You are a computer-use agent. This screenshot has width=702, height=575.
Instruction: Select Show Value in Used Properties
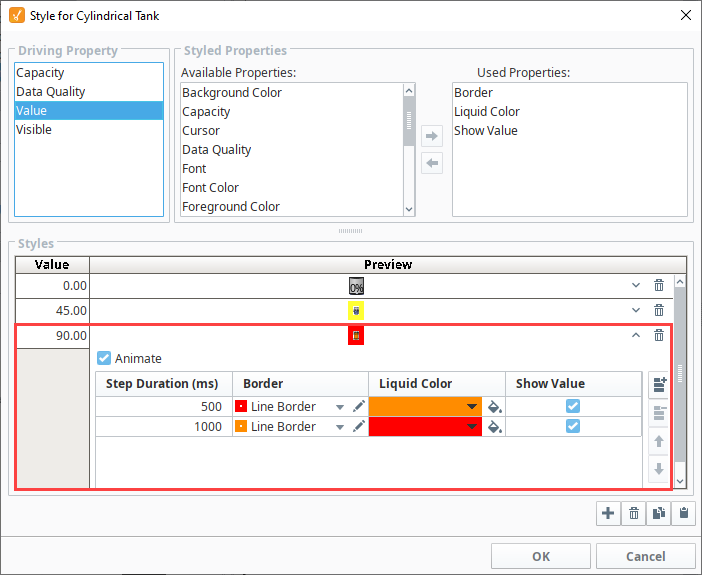[569, 131]
